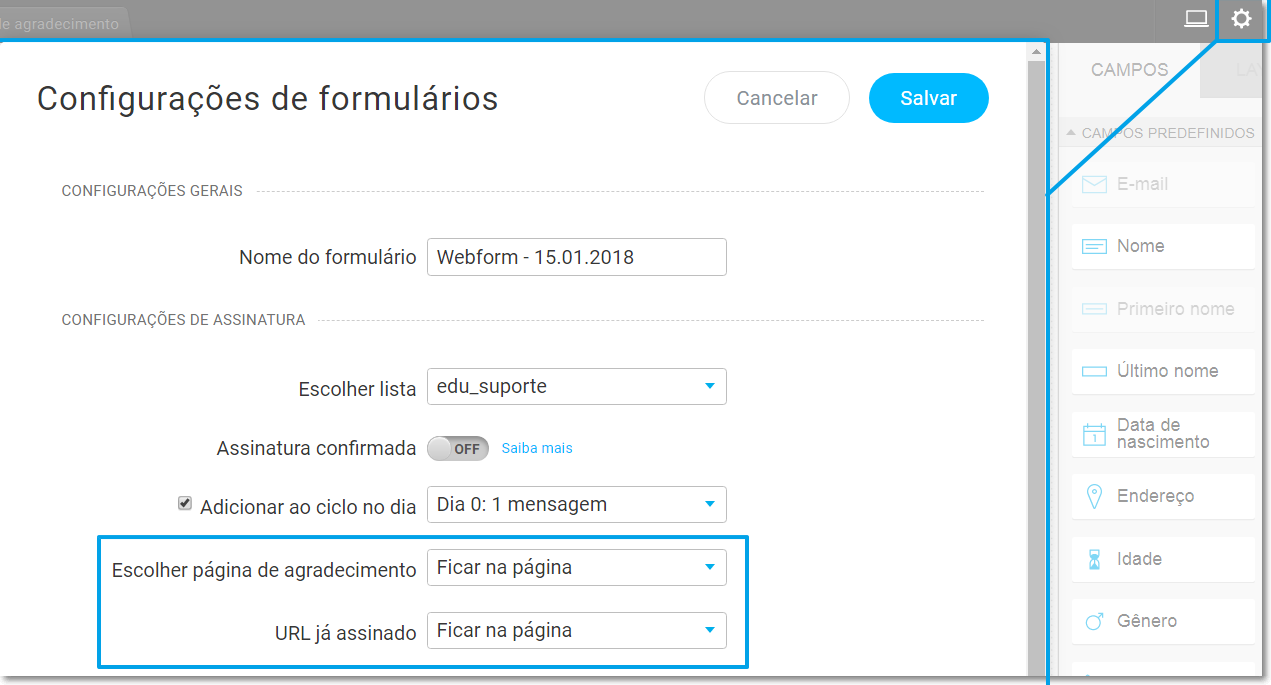Expand the Dia 0: 1 mensagem dropdown
Screen dimensions: 1271x685
[x=577, y=504]
